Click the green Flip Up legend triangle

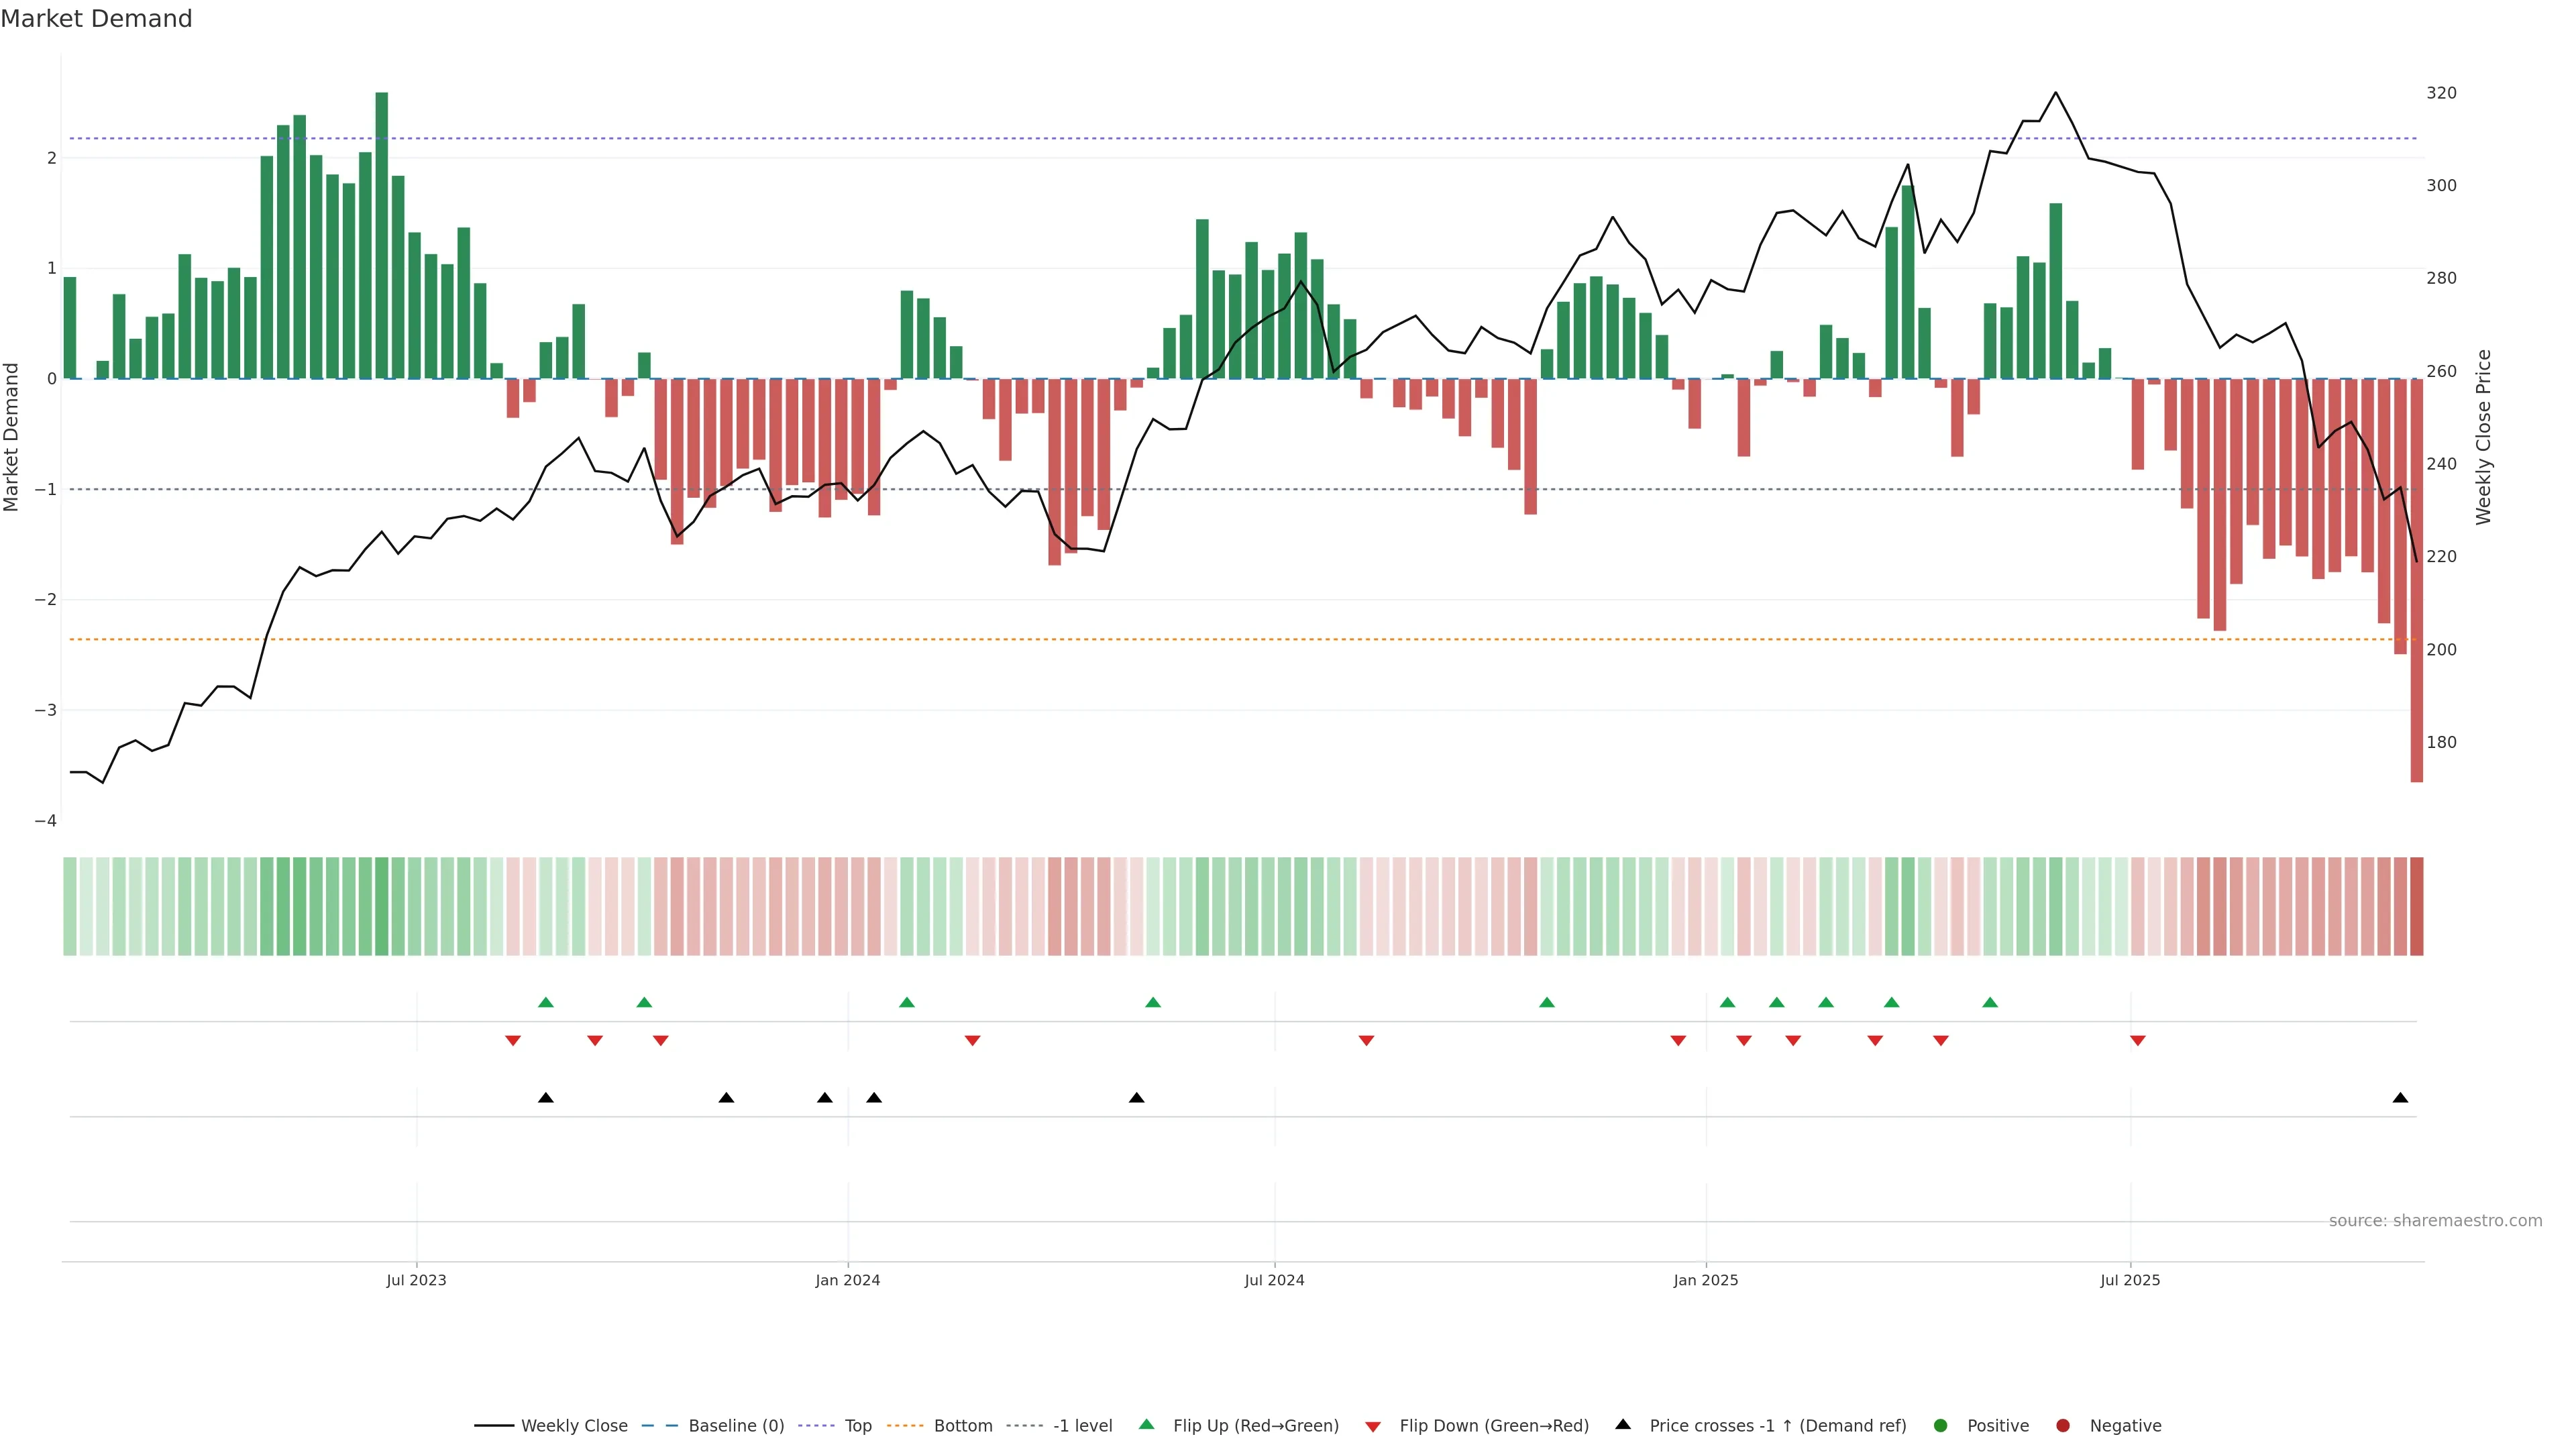pos(1147,1425)
